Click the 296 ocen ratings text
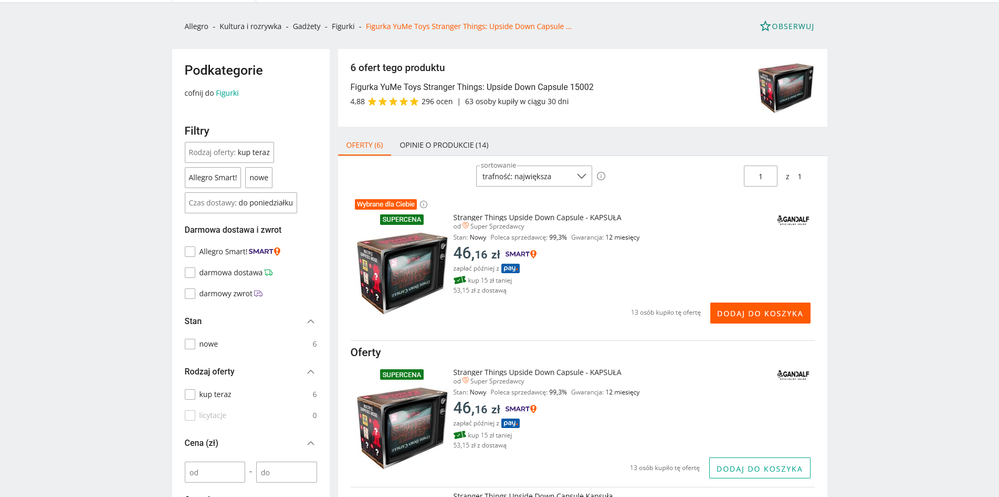The image size is (999, 497). tap(437, 101)
